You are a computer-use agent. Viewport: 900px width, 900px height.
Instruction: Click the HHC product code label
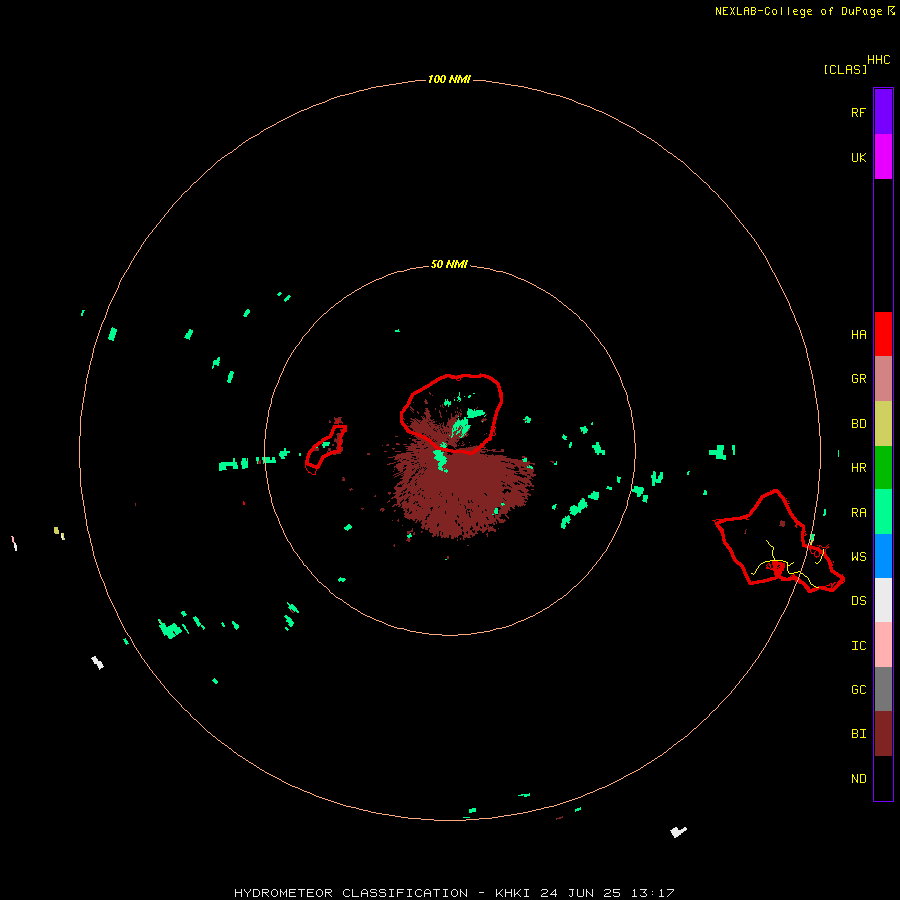click(879, 59)
